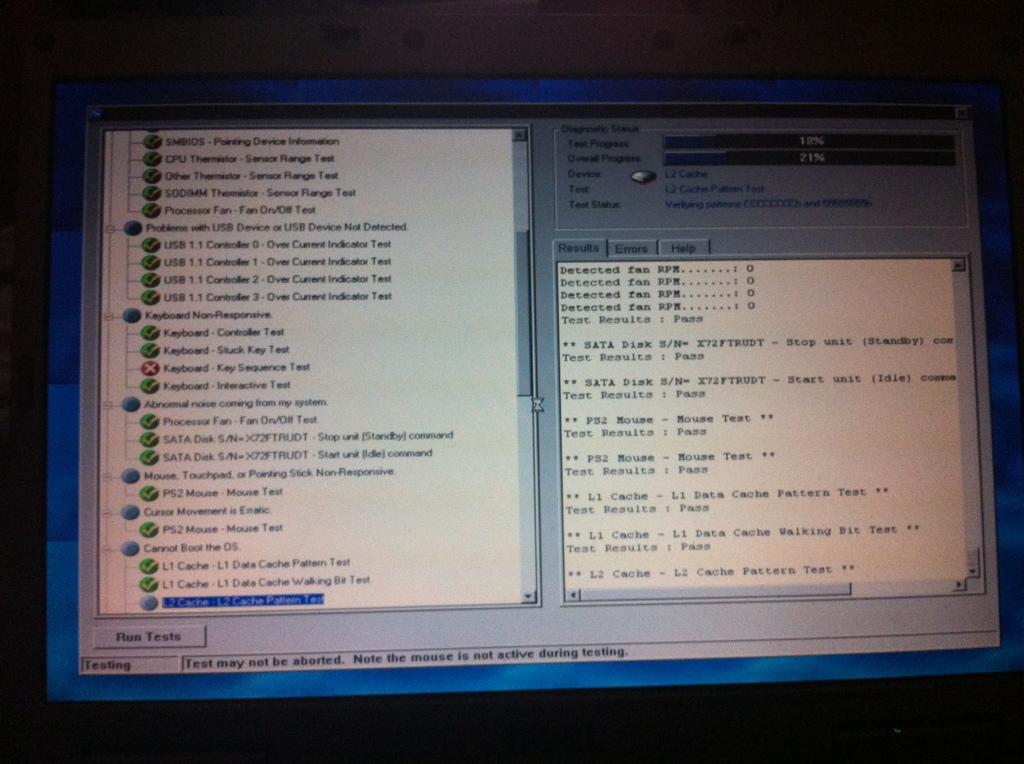The height and width of the screenshot is (764, 1024).
Task: Collapse the Problems with USB Device group
Action: point(111,228)
